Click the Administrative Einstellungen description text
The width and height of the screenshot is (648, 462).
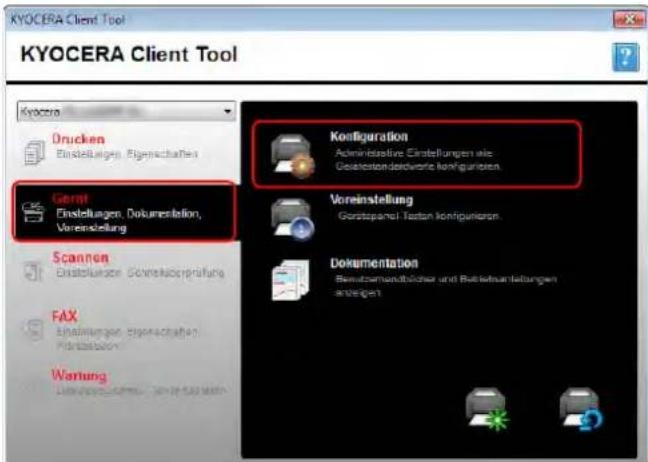coord(418,160)
